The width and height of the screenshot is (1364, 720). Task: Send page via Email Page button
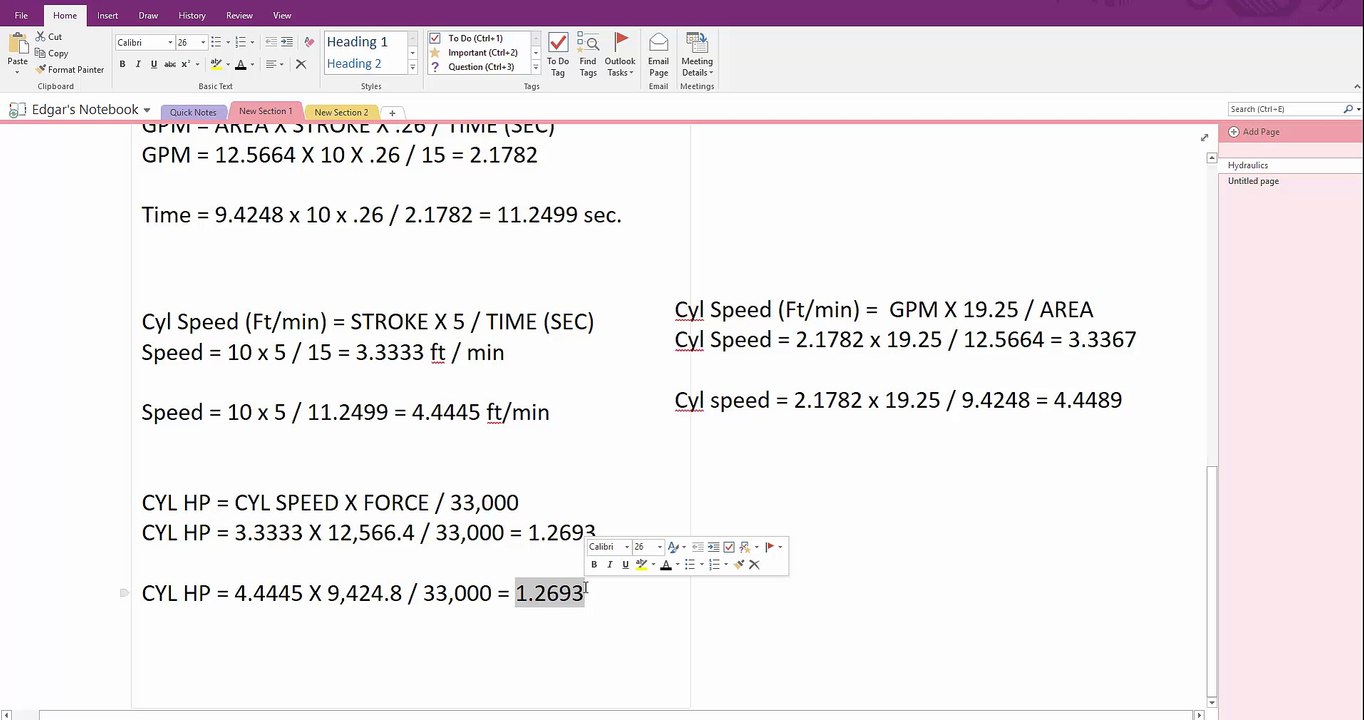click(x=658, y=55)
